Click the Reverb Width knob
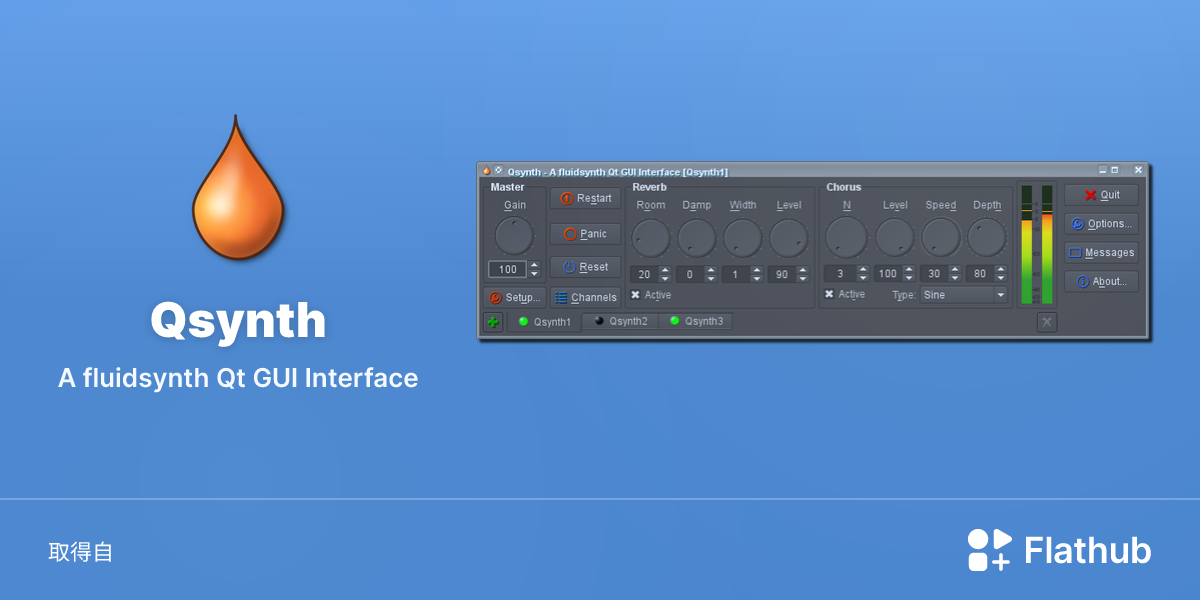The image size is (1200, 600). pos(743,238)
